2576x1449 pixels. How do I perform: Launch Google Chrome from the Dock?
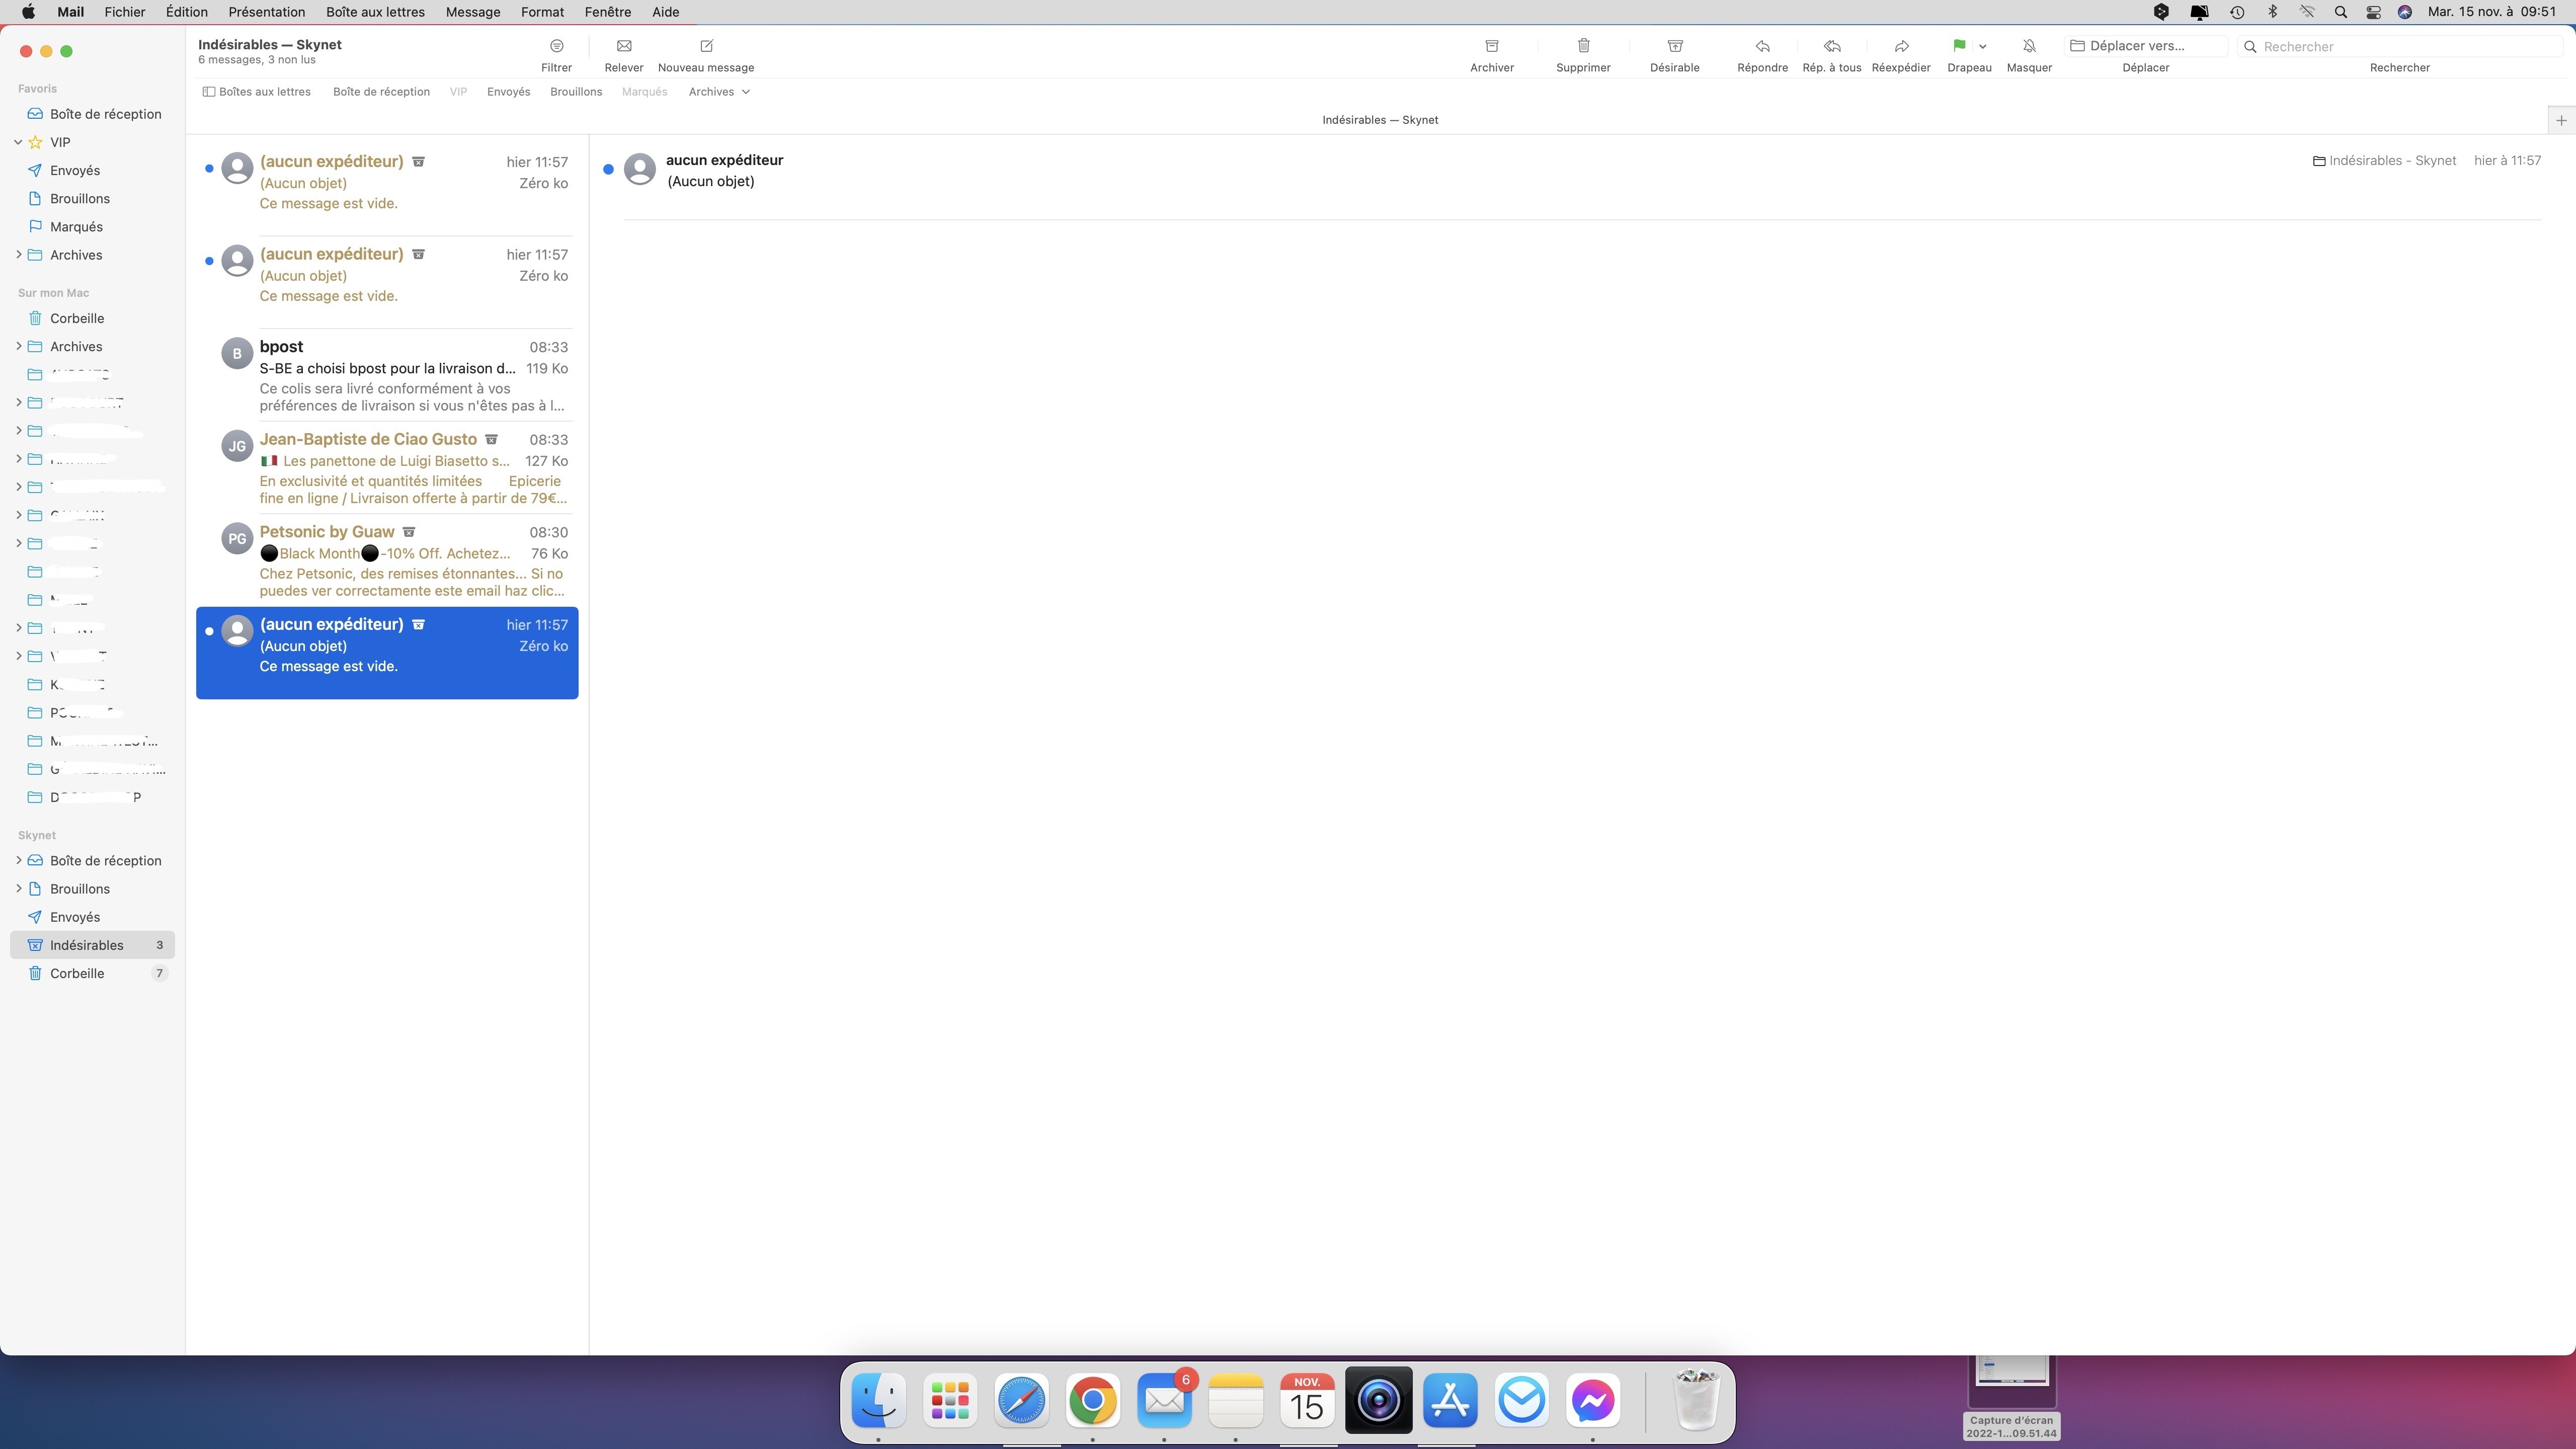(x=1092, y=1400)
